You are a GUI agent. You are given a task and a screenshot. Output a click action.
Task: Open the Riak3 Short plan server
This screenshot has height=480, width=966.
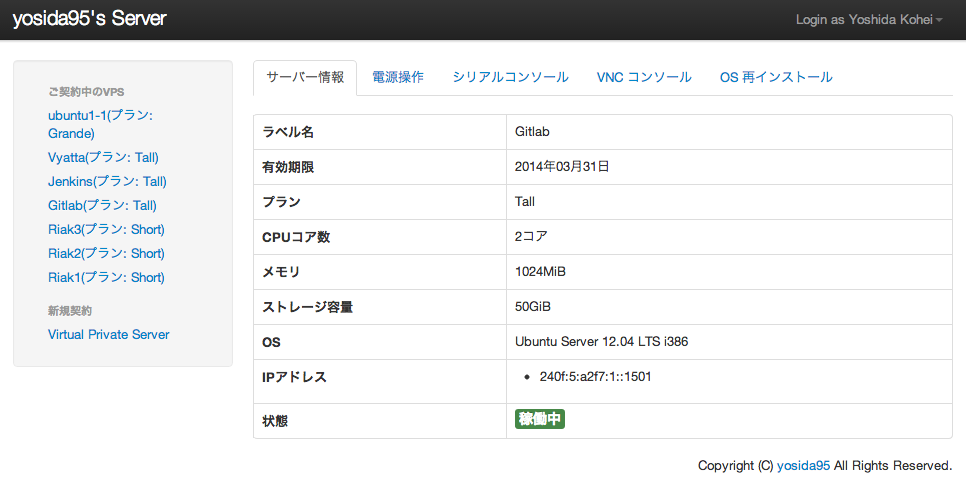point(106,229)
